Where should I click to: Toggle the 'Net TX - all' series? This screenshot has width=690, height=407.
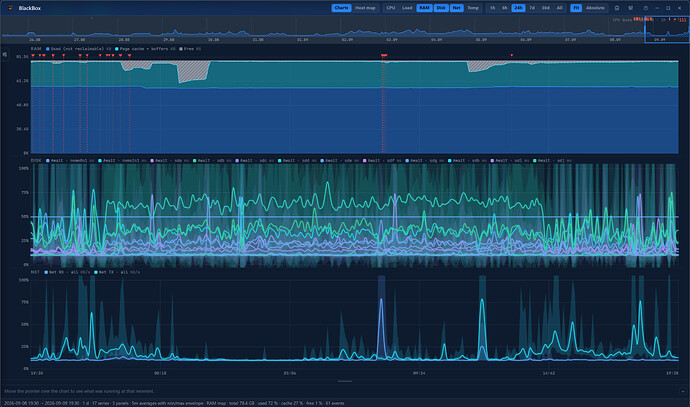click(117, 272)
